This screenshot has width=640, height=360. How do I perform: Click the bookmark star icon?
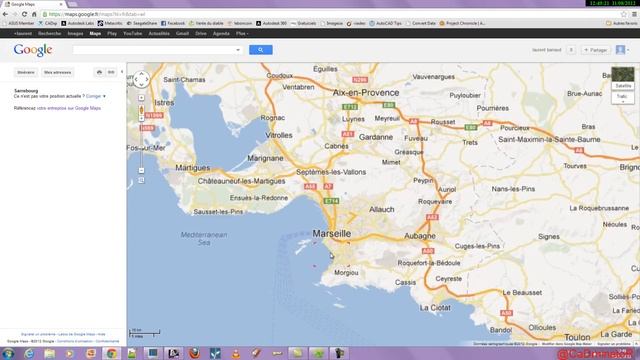coord(623,14)
